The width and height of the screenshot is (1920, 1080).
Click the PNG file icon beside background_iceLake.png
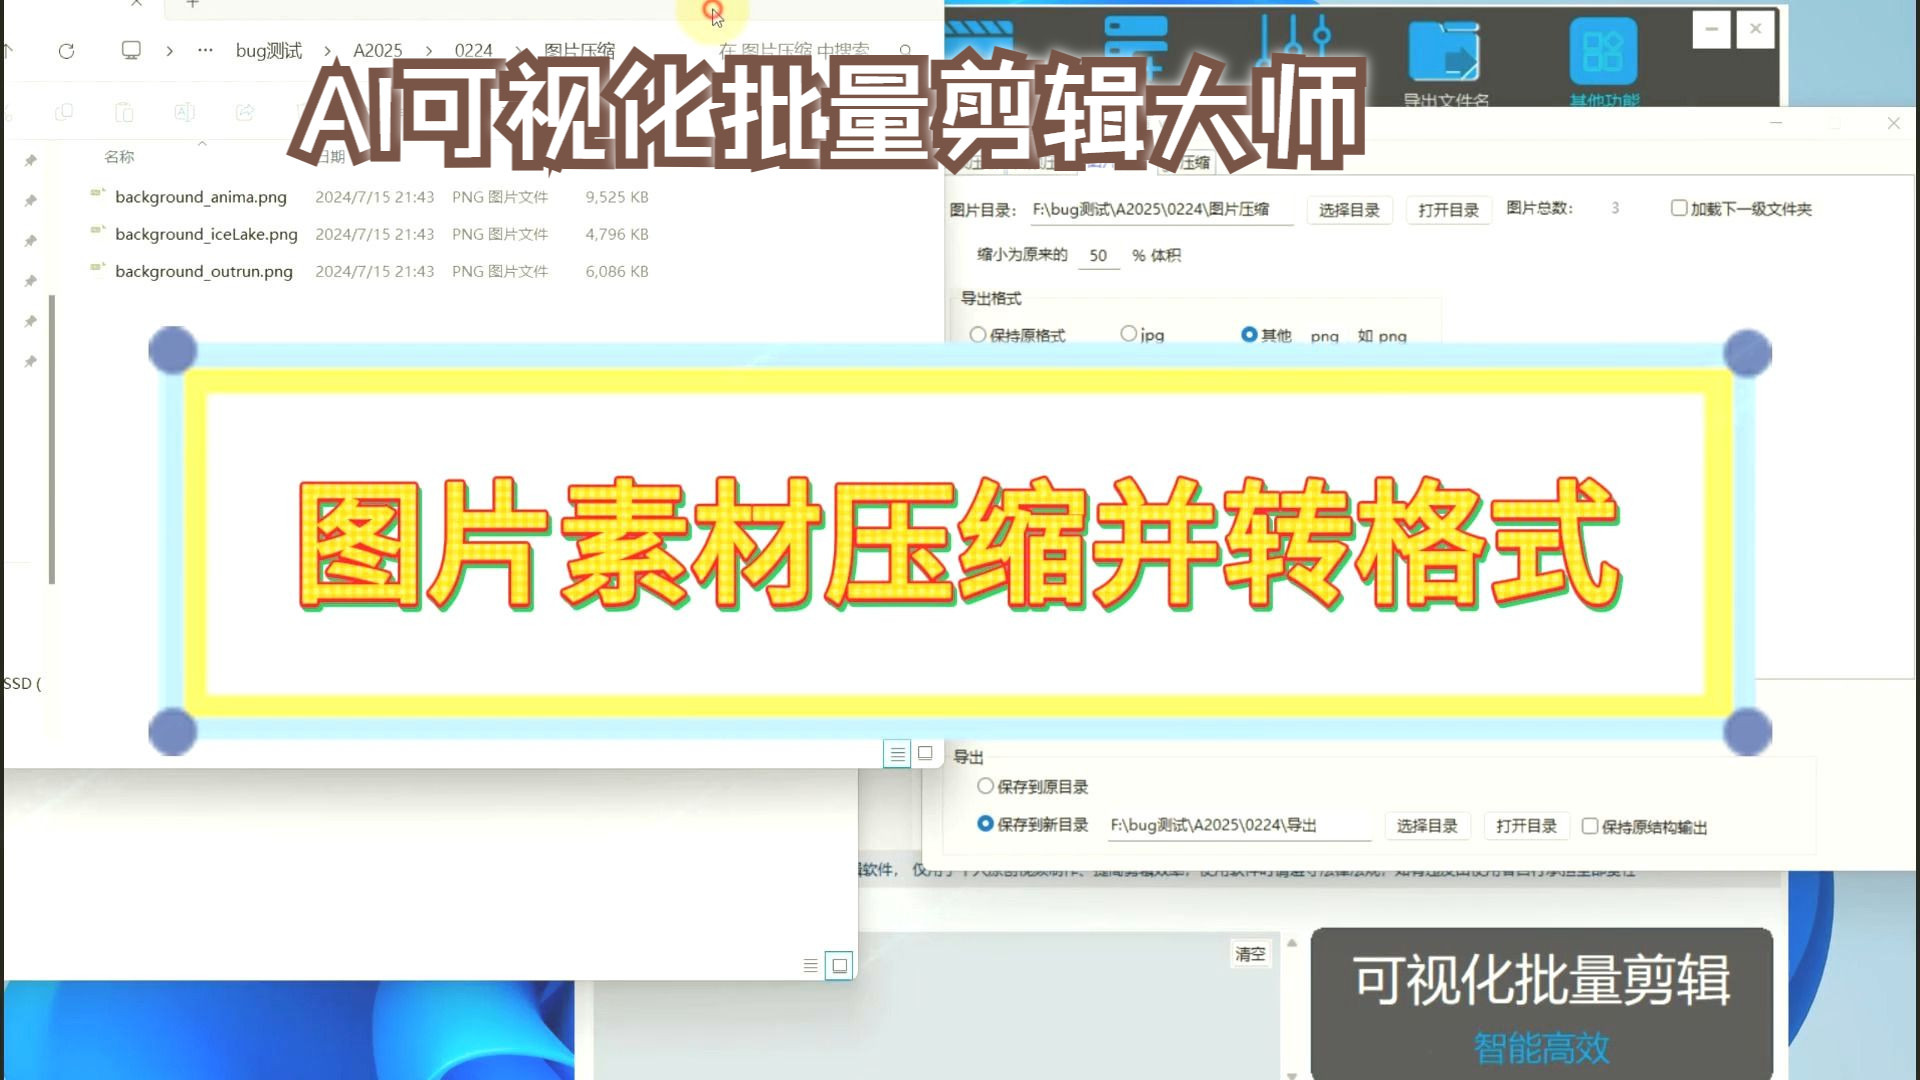tap(97, 230)
